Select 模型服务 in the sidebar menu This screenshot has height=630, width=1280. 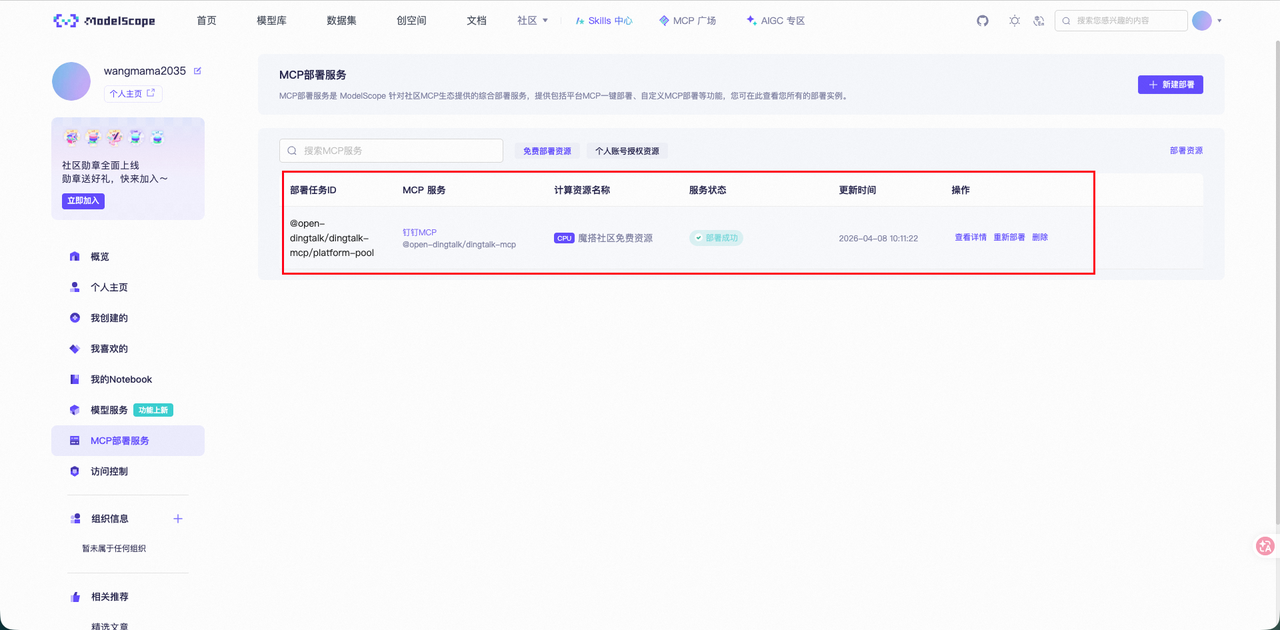pos(128,410)
